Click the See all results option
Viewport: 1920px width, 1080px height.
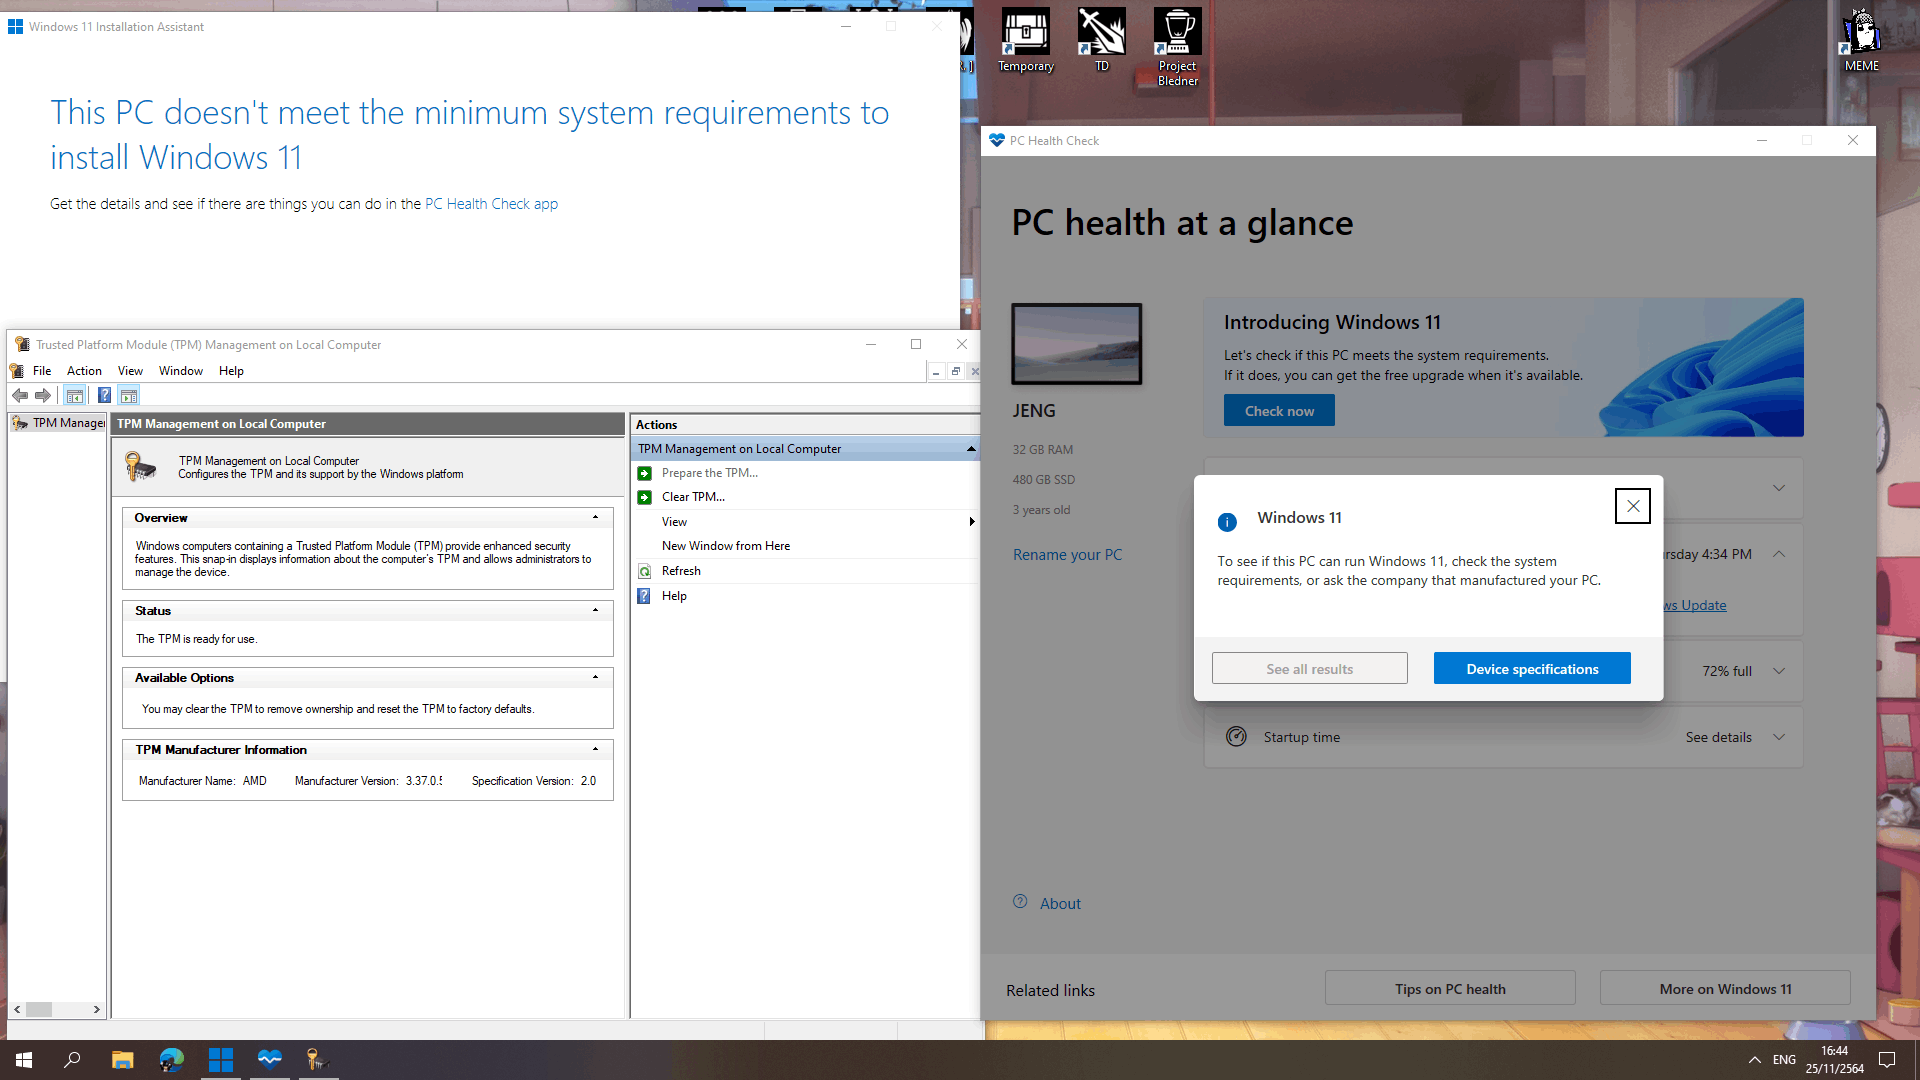(1309, 667)
